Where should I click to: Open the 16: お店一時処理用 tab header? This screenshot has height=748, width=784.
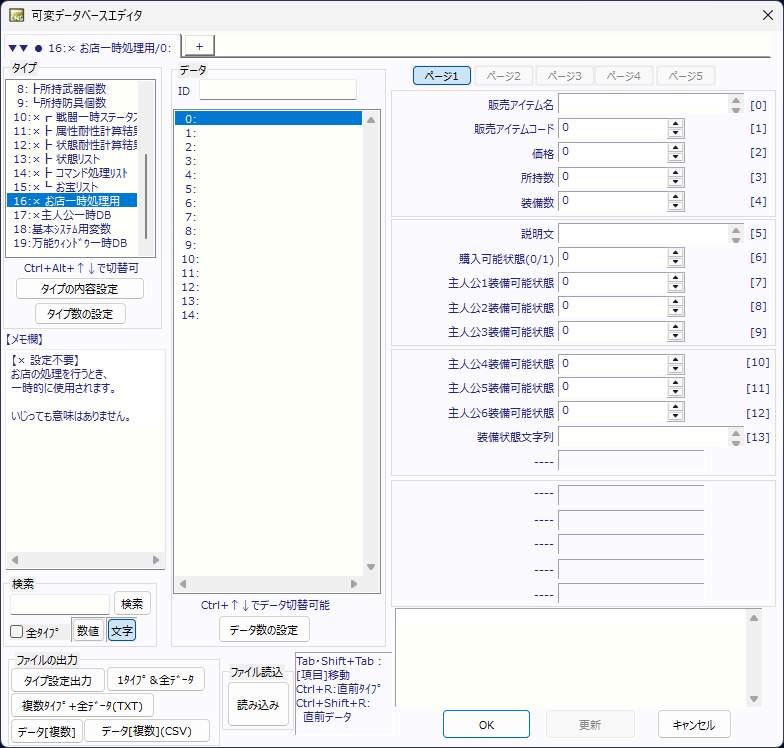(x=92, y=47)
